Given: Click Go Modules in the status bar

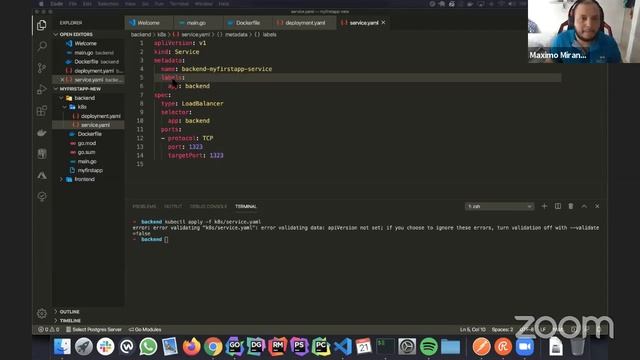Looking at the screenshot, I should [145, 329].
